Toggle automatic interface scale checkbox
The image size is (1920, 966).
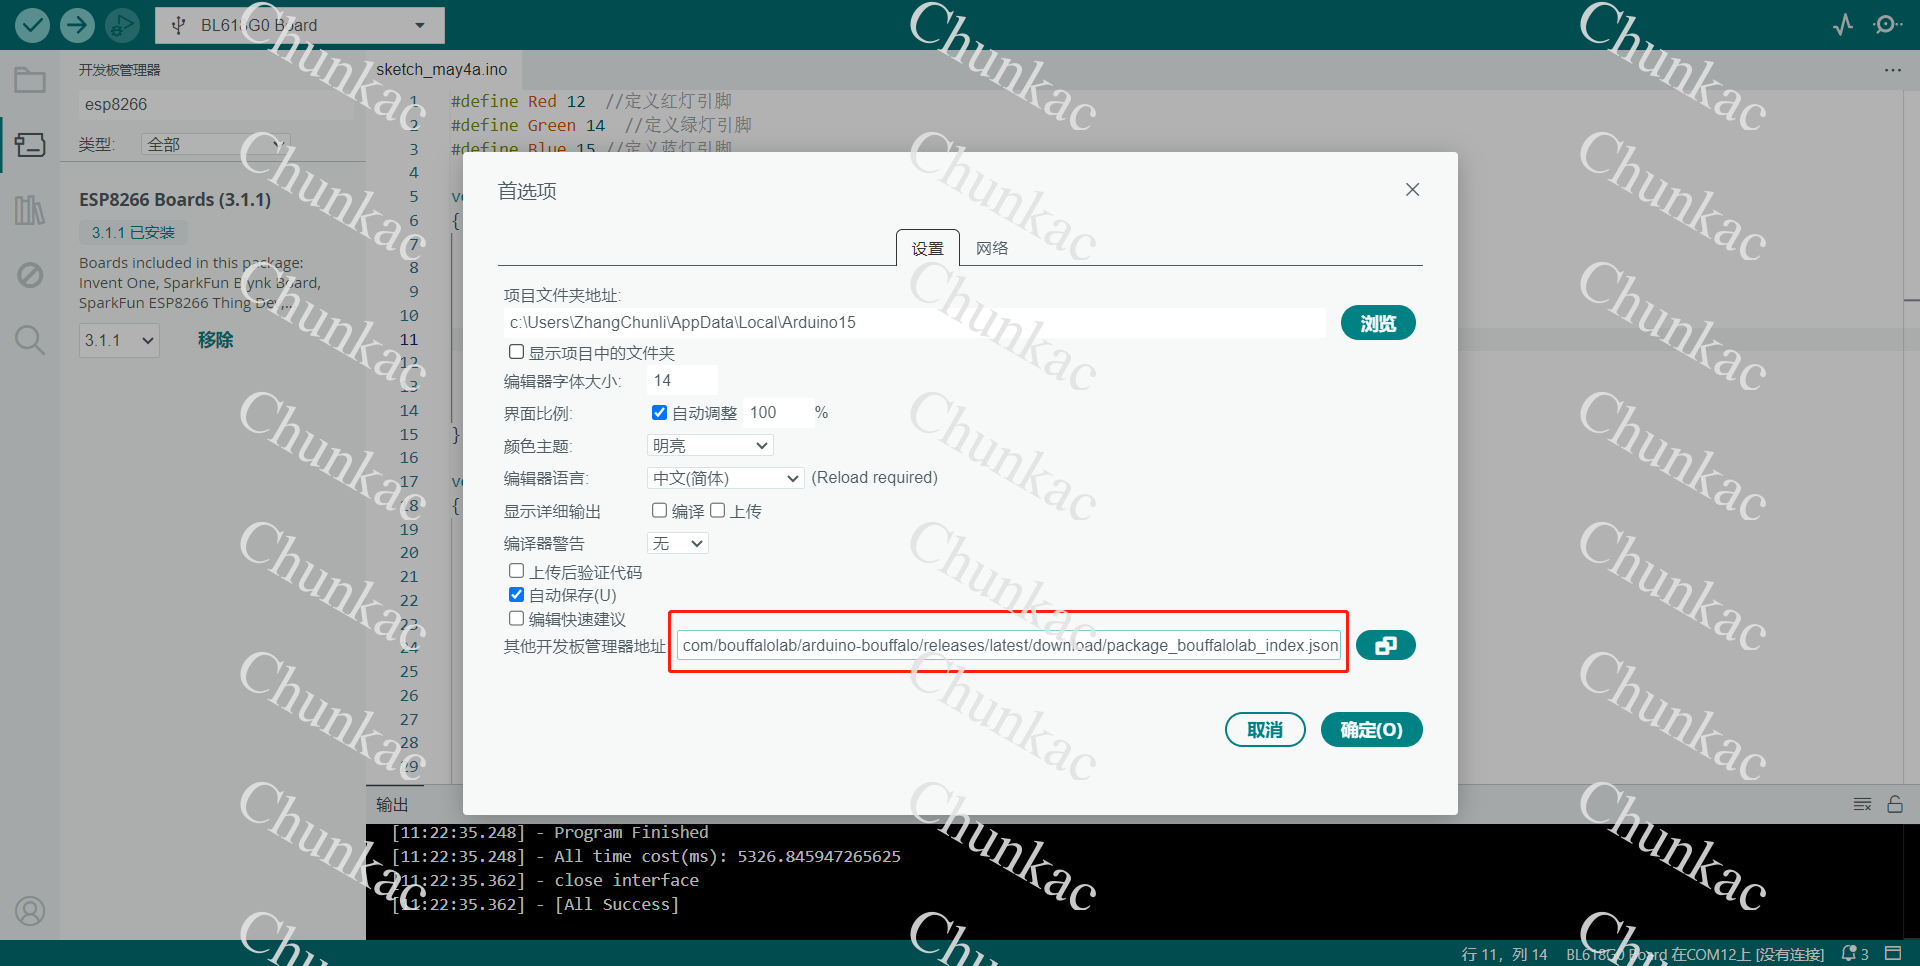pyautogui.click(x=659, y=412)
